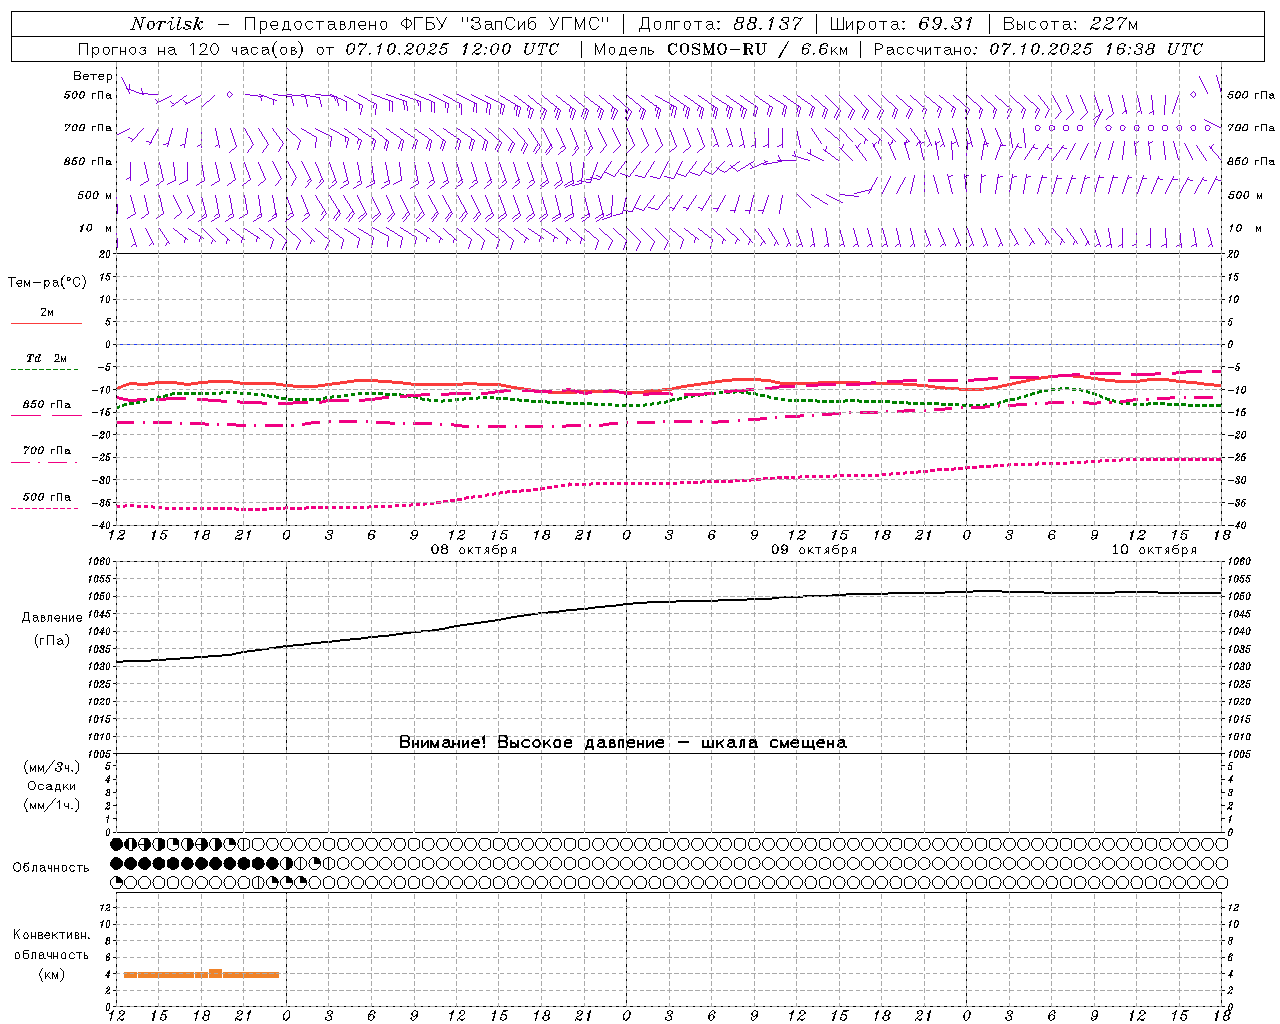The image size is (1280, 1024).
Task: Click the Осадки precipitation label
Action: 52,787
